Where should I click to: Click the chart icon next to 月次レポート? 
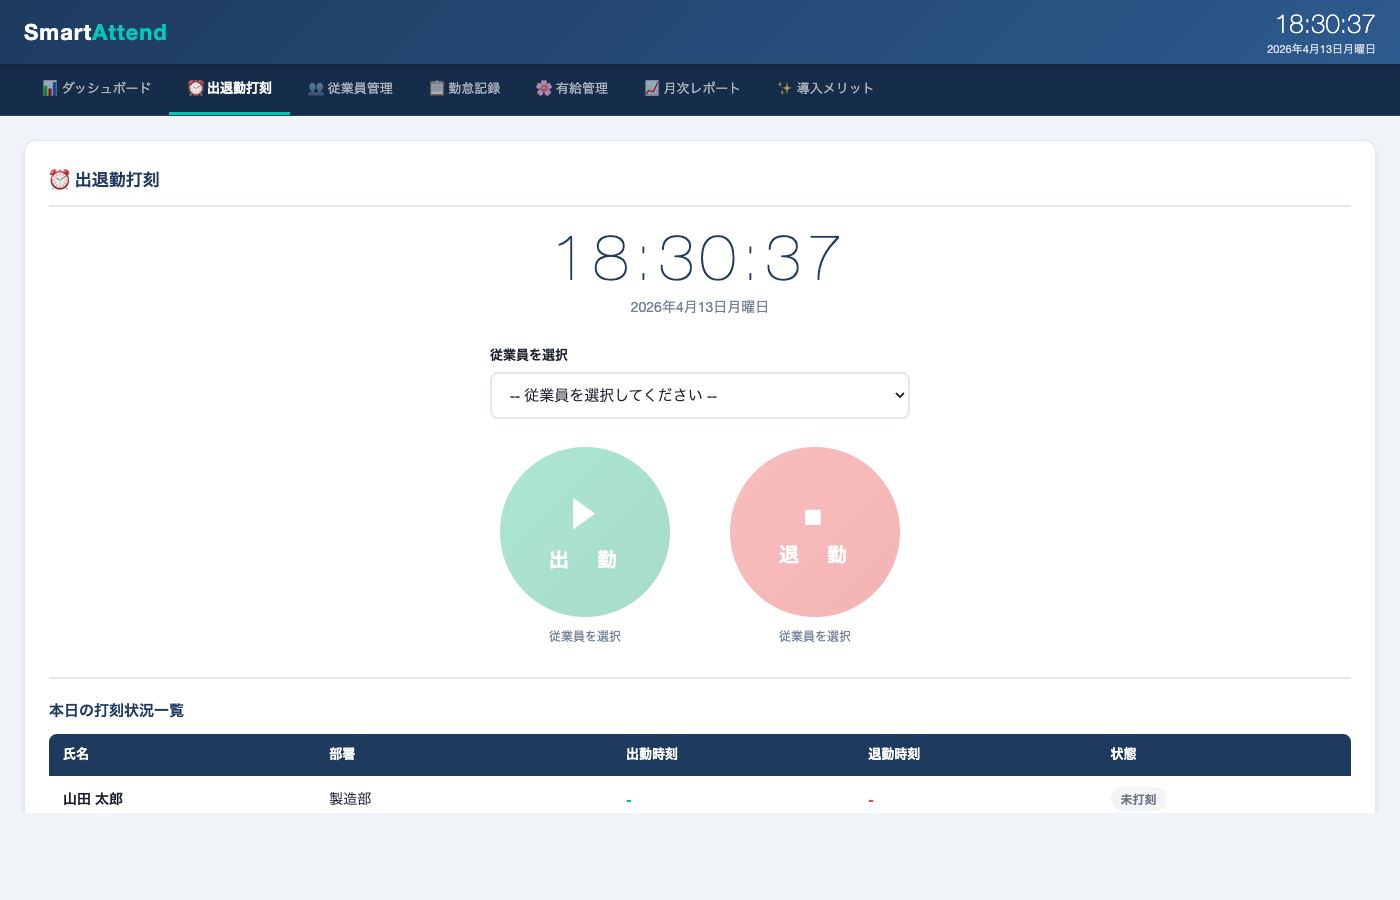point(652,88)
